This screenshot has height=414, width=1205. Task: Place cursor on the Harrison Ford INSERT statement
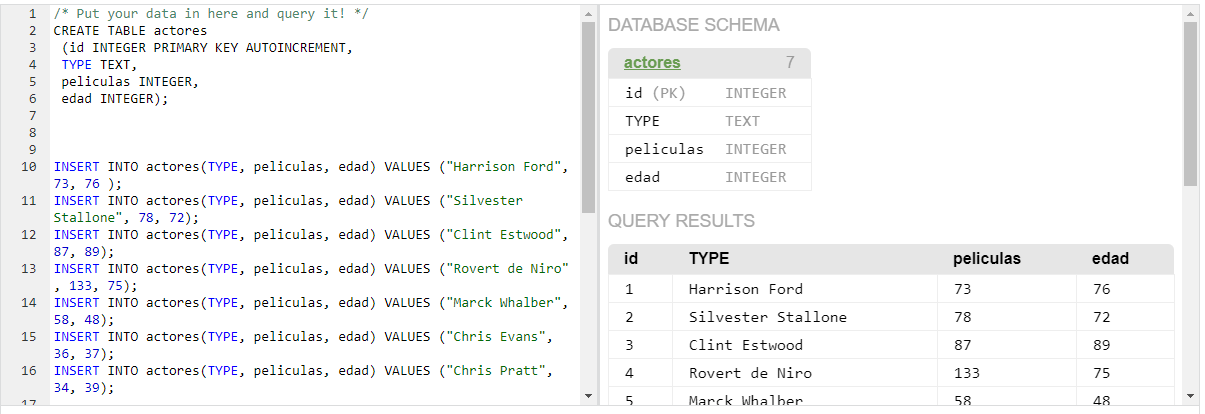300,167
